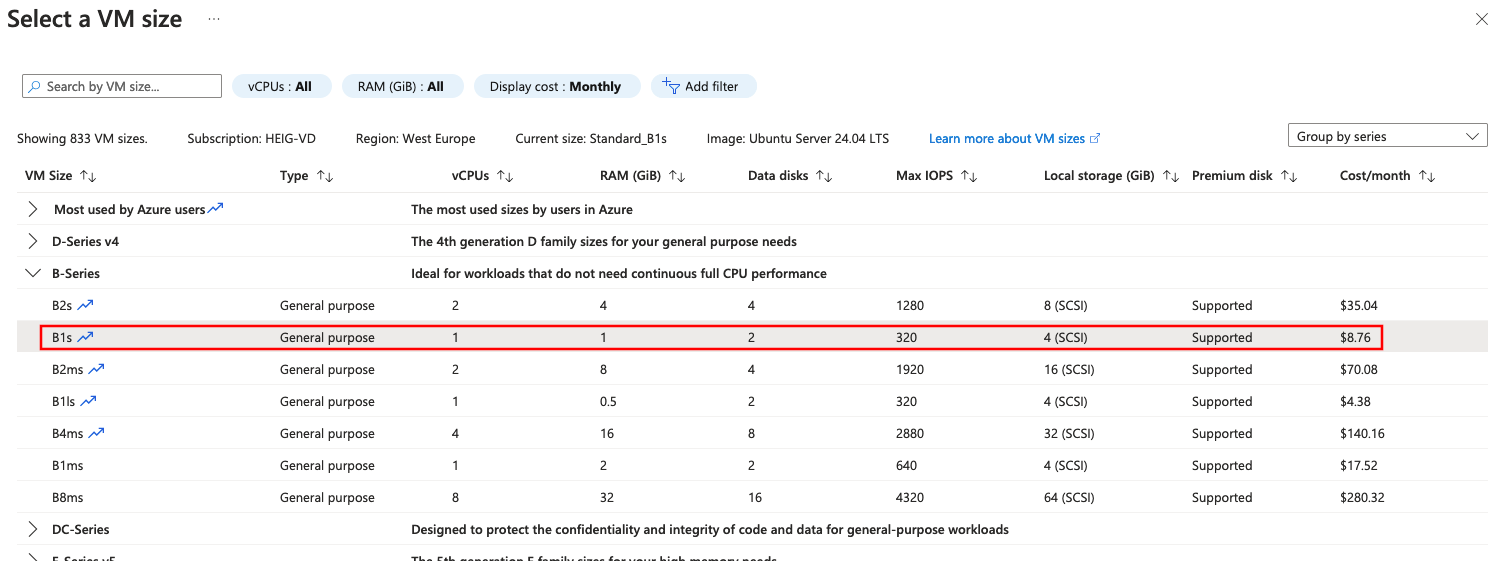Sort using the Max IOPS arrows
The image size is (1498, 561).
pos(969,176)
